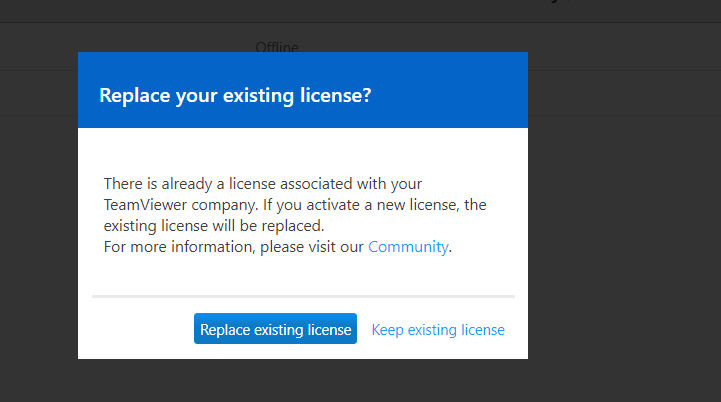Click the horizontal divider above the buttons
The image size is (721, 402).
pos(303,297)
